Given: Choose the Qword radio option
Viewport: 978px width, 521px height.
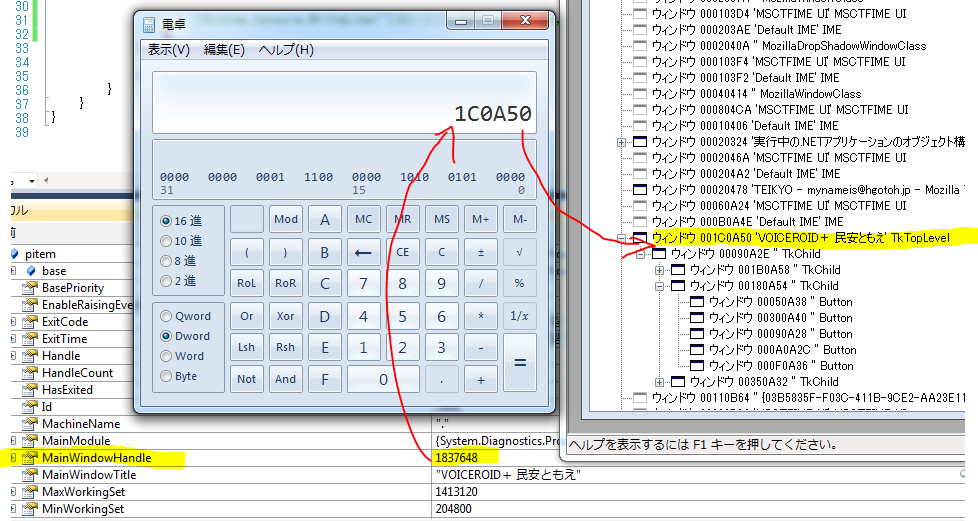Looking at the screenshot, I should point(166,316).
